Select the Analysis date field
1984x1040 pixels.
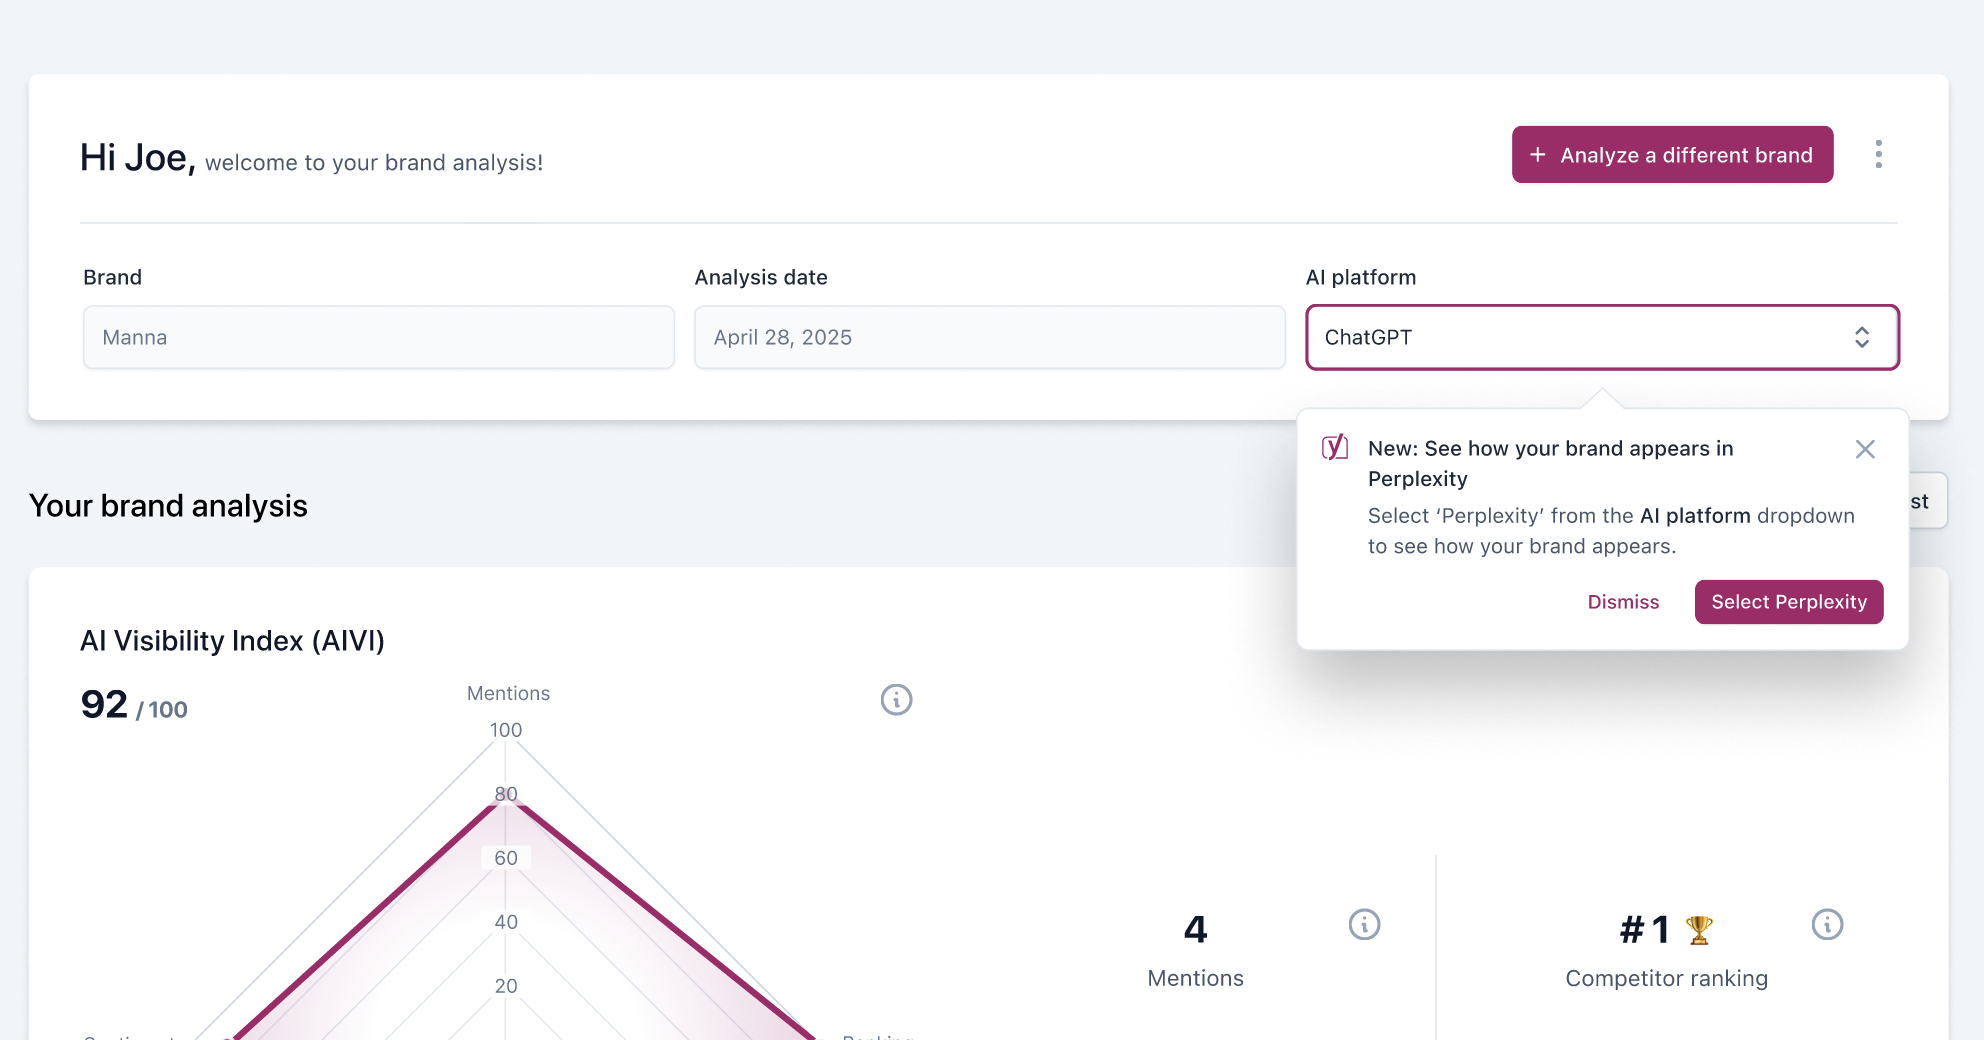point(989,337)
